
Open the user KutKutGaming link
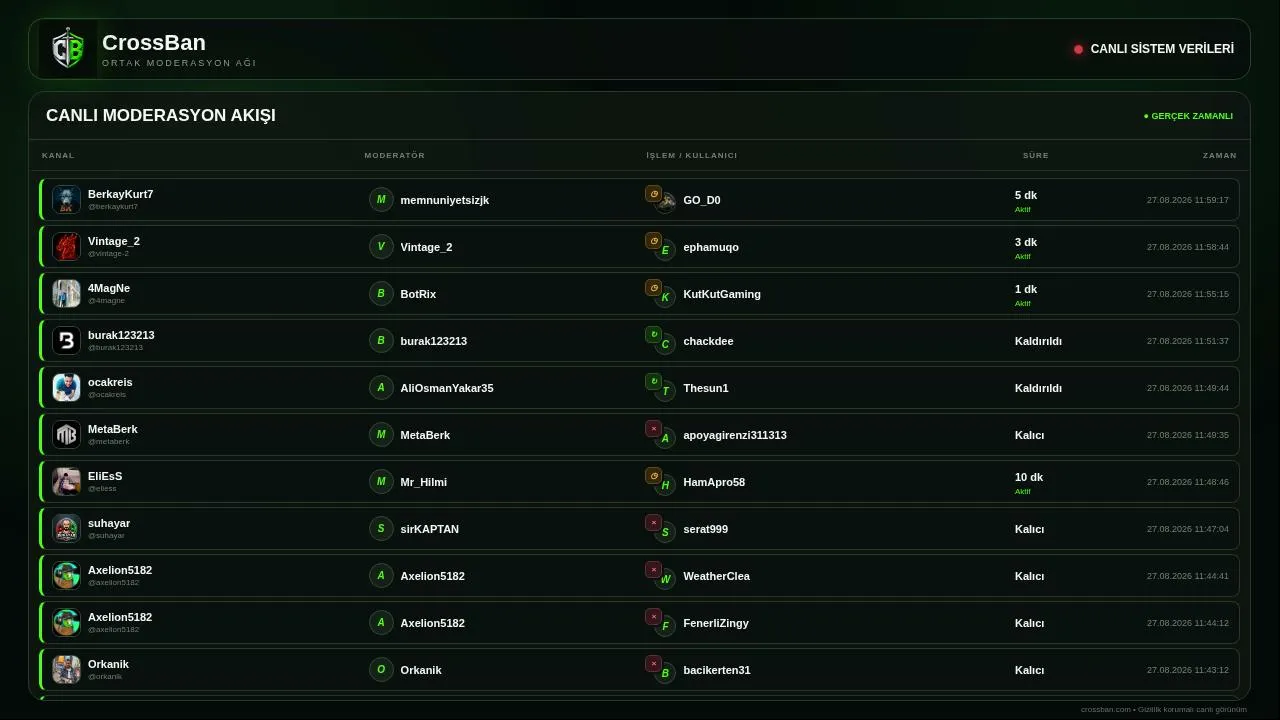pyautogui.click(x=722, y=294)
